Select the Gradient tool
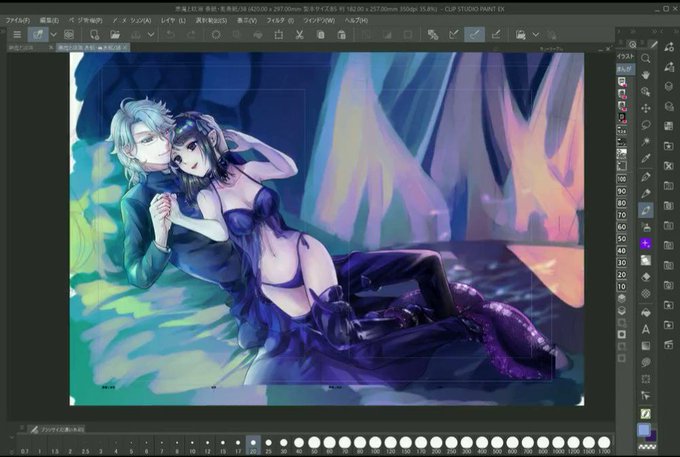 (646, 346)
